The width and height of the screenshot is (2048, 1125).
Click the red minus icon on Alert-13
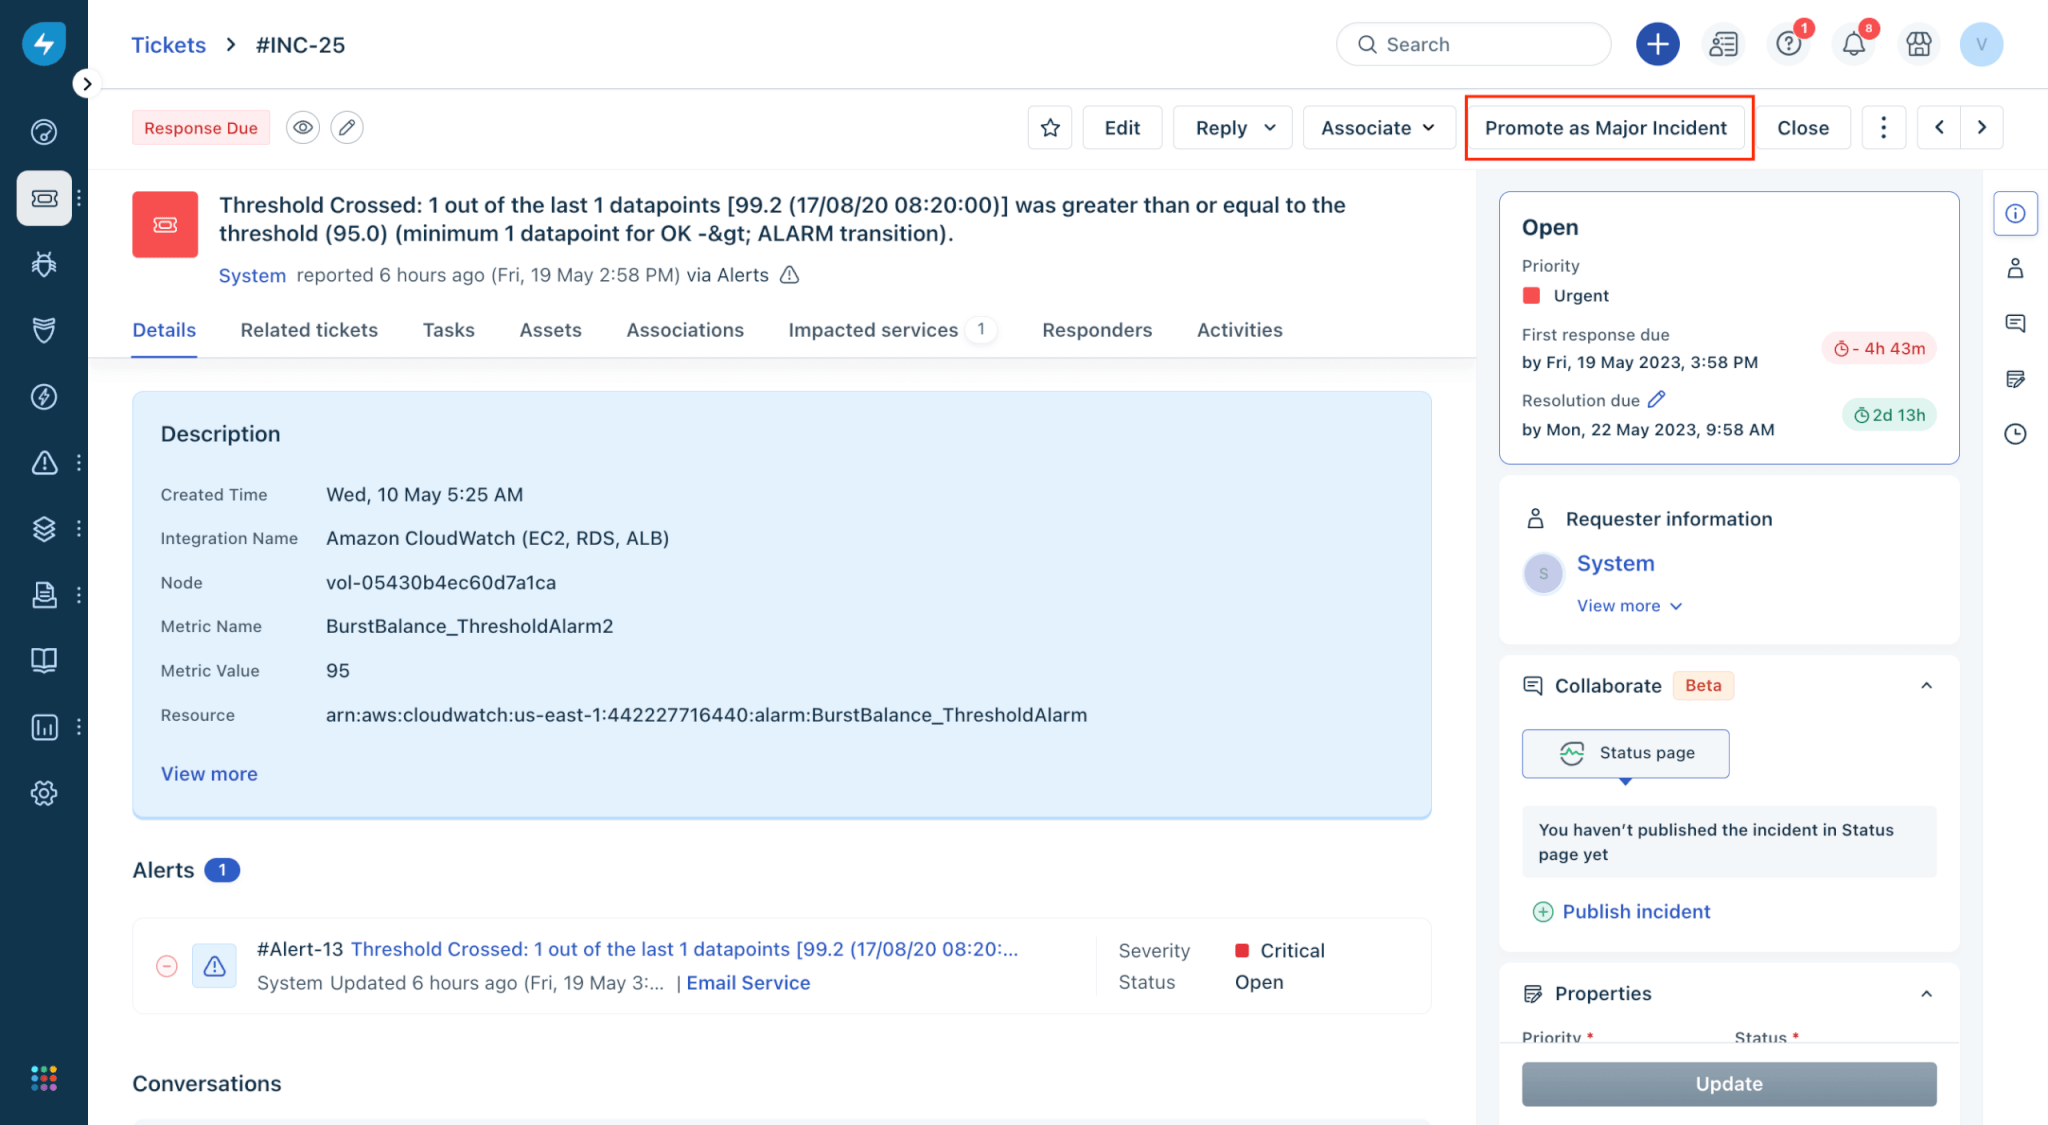pyautogui.click(x=167, y=966)
